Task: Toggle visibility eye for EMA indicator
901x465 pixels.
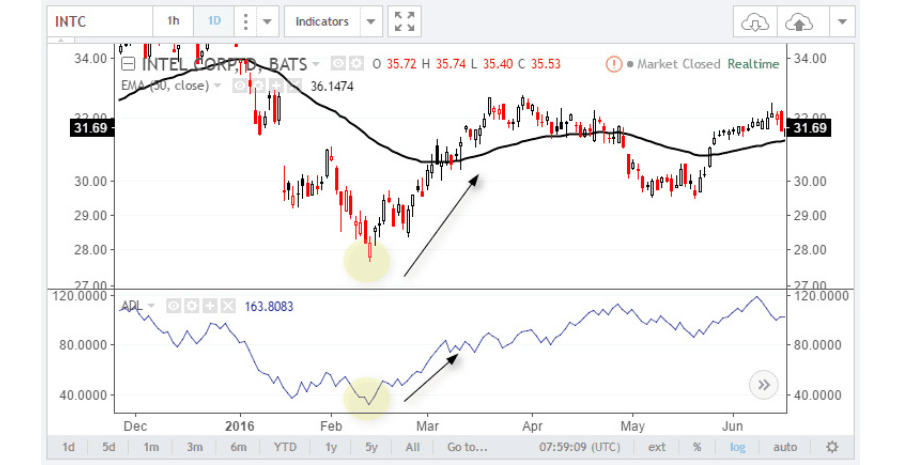Action: [x=240, y=86]
